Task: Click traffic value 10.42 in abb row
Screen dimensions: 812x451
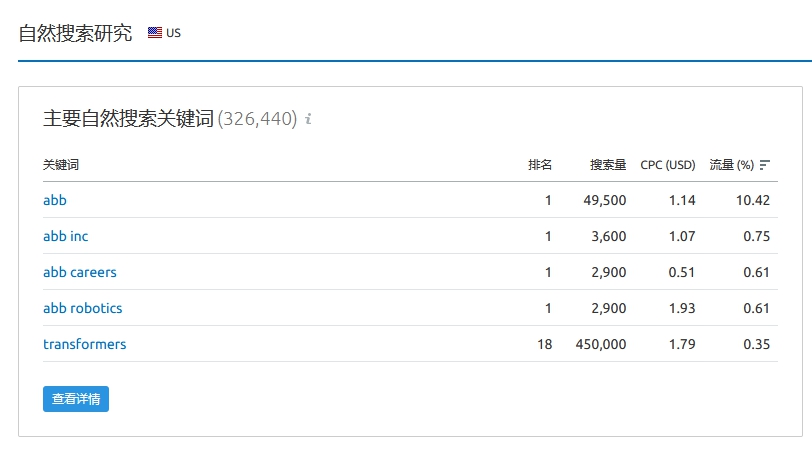Action: pyautogui.click(x=753, y=200)
